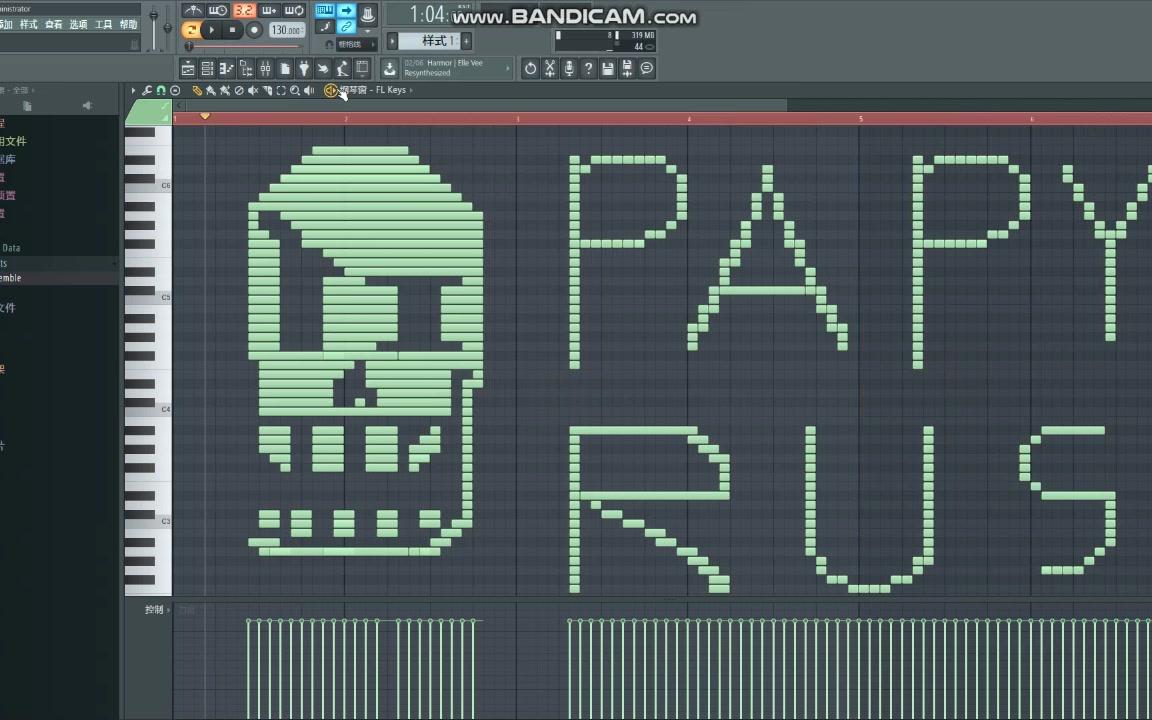The height and width of the screenshot is (720, 1152).
Task: Select the Delete tool
Action: click(239, 90)
